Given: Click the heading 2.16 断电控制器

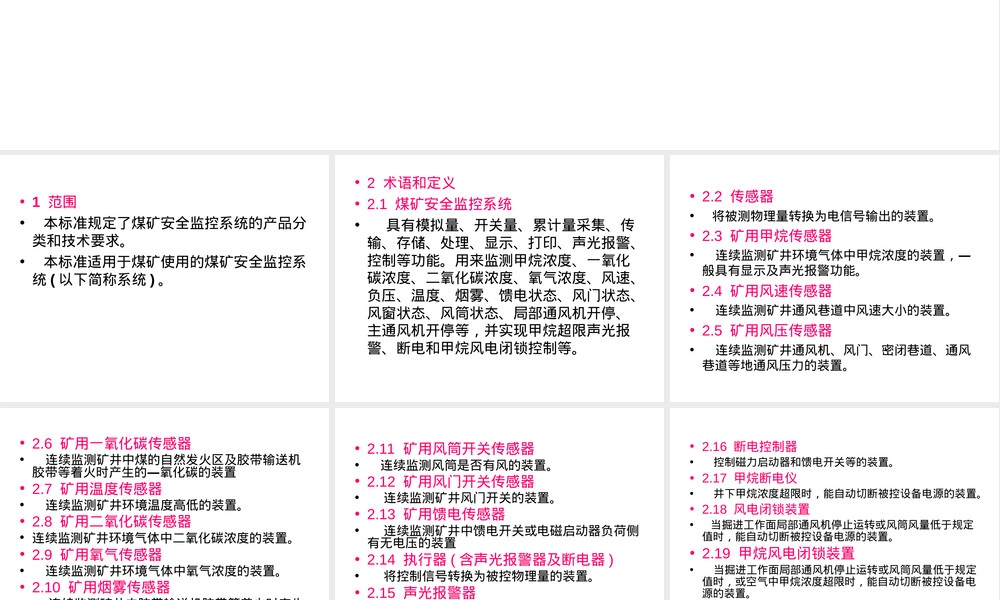Looking at the screenshot, I should click(x=749, y=446).
